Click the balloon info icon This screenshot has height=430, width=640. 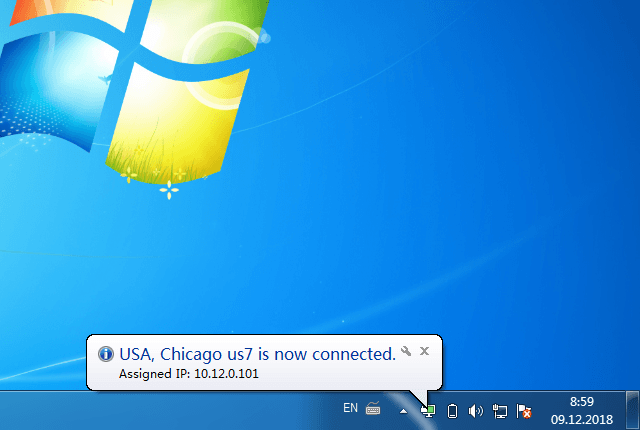pos(106,354)
